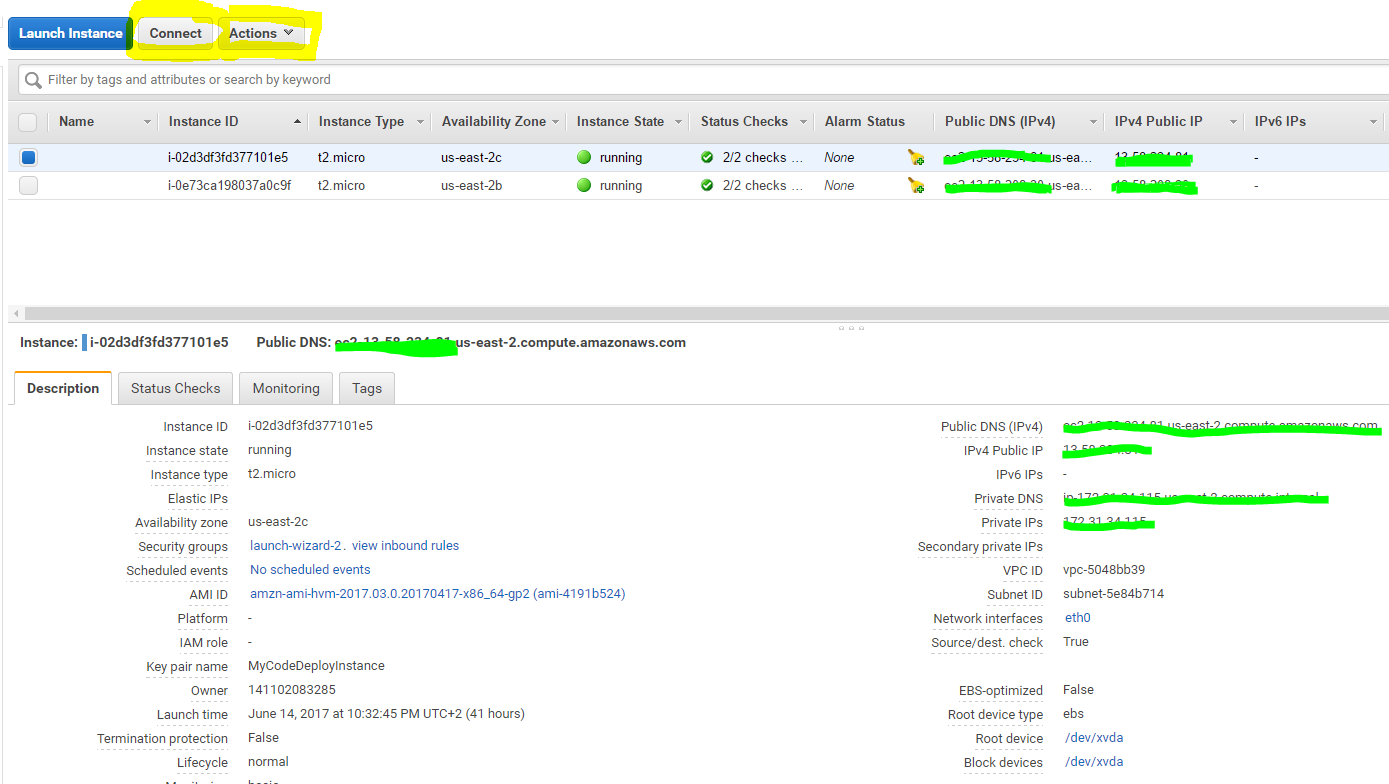Click the Launch Instance button
The width and height of the screenshot is (1389, 784).
[x=70, y=33]
